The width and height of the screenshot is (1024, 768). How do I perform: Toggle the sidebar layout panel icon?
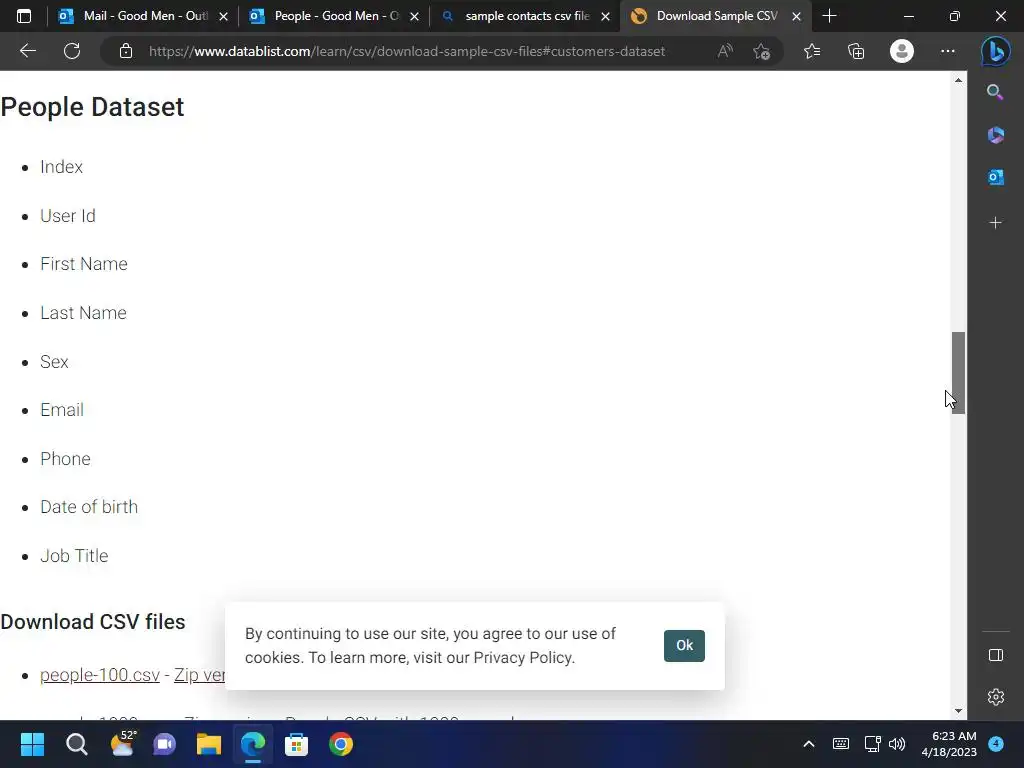click(995, 655)
